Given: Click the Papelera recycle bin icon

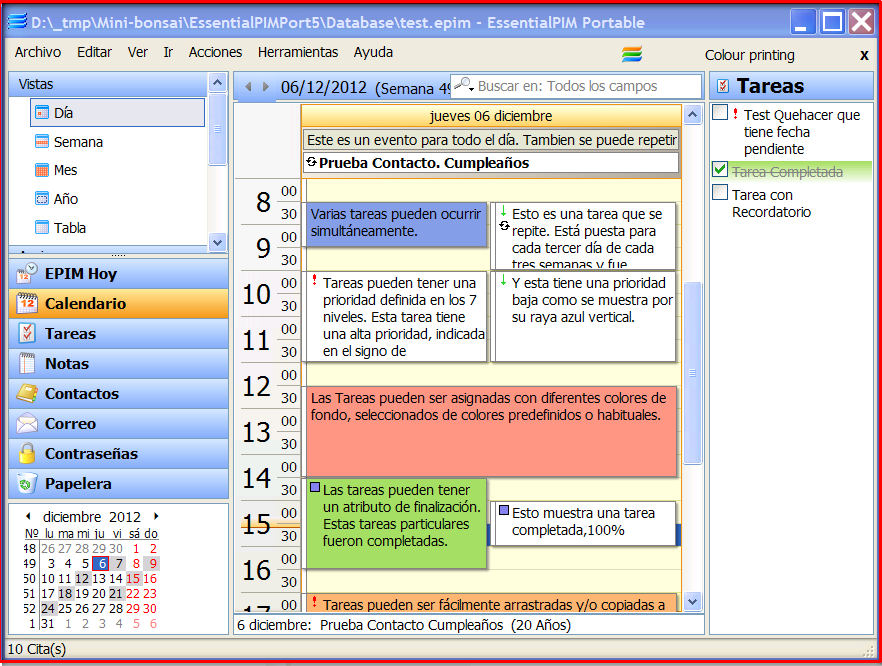Looking at the screenshot, I should [x=27, y=483].
